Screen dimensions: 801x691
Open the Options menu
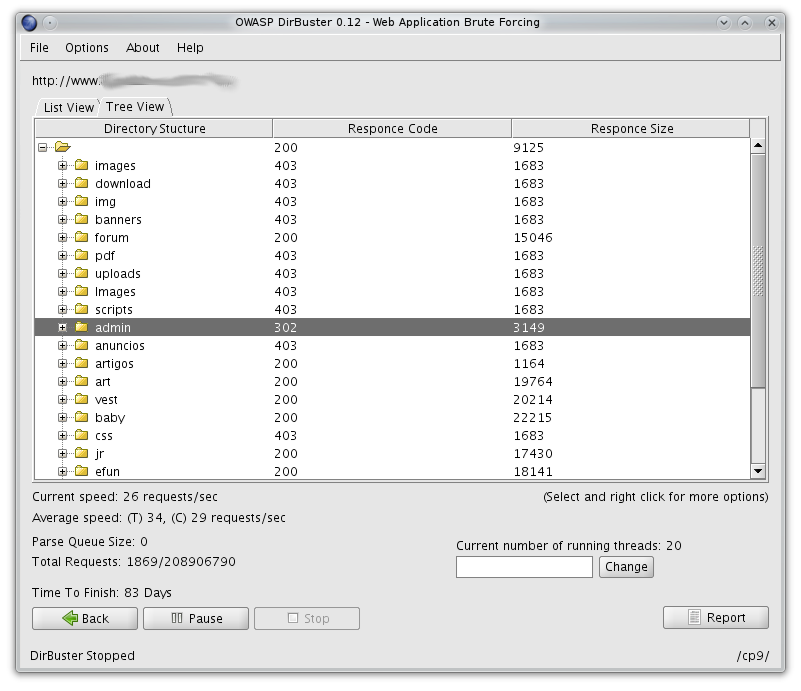pos(87,47)
